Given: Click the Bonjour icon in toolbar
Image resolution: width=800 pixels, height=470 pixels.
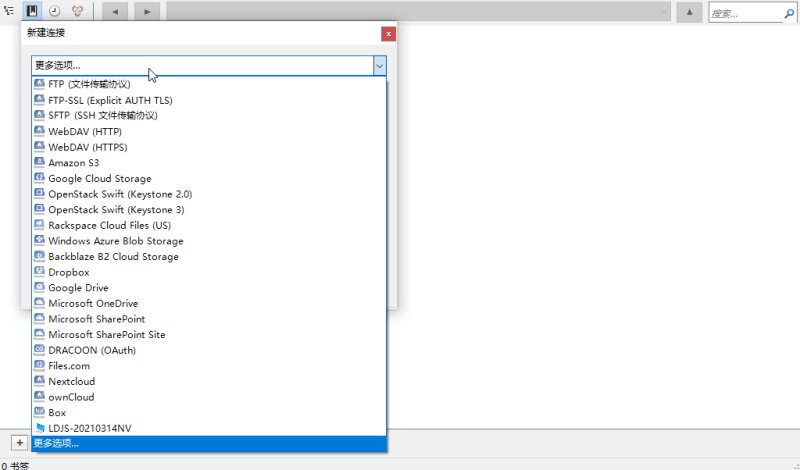Looking at the screenshot, I should click(x=77, y=11).
